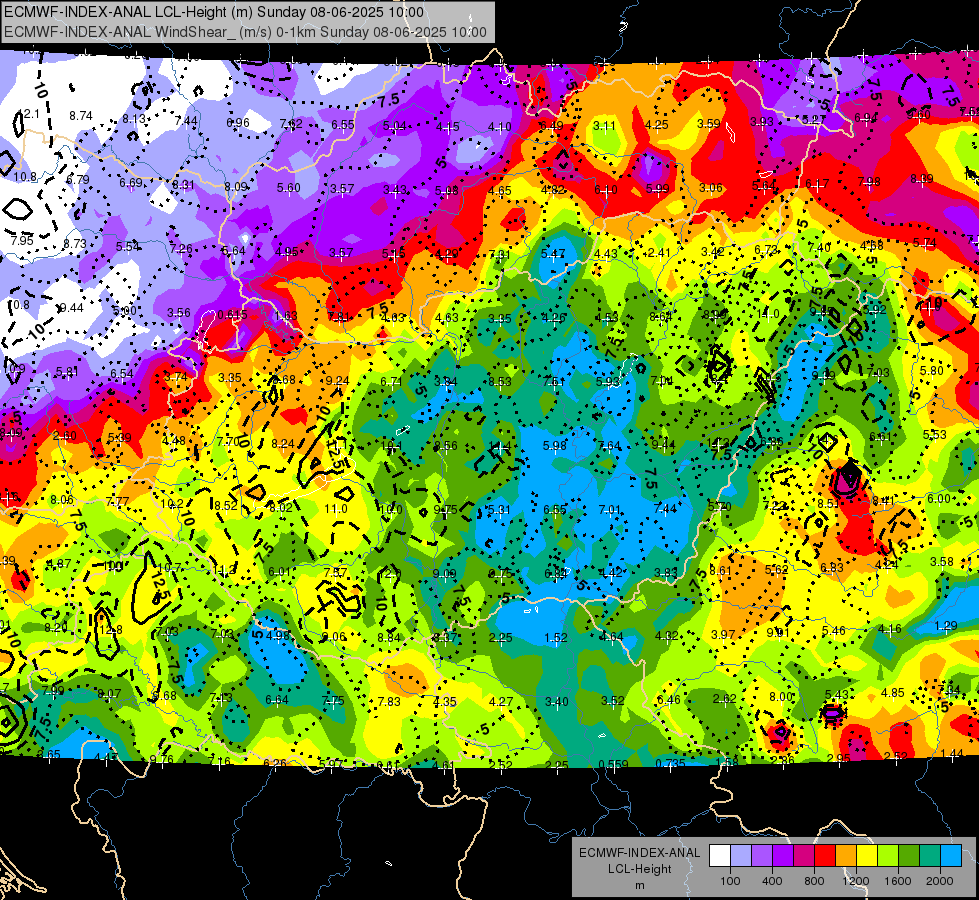This screenshot has width=979, height=900.
Task: Click the wind shear value 2.41
Action: coord(659,253)
